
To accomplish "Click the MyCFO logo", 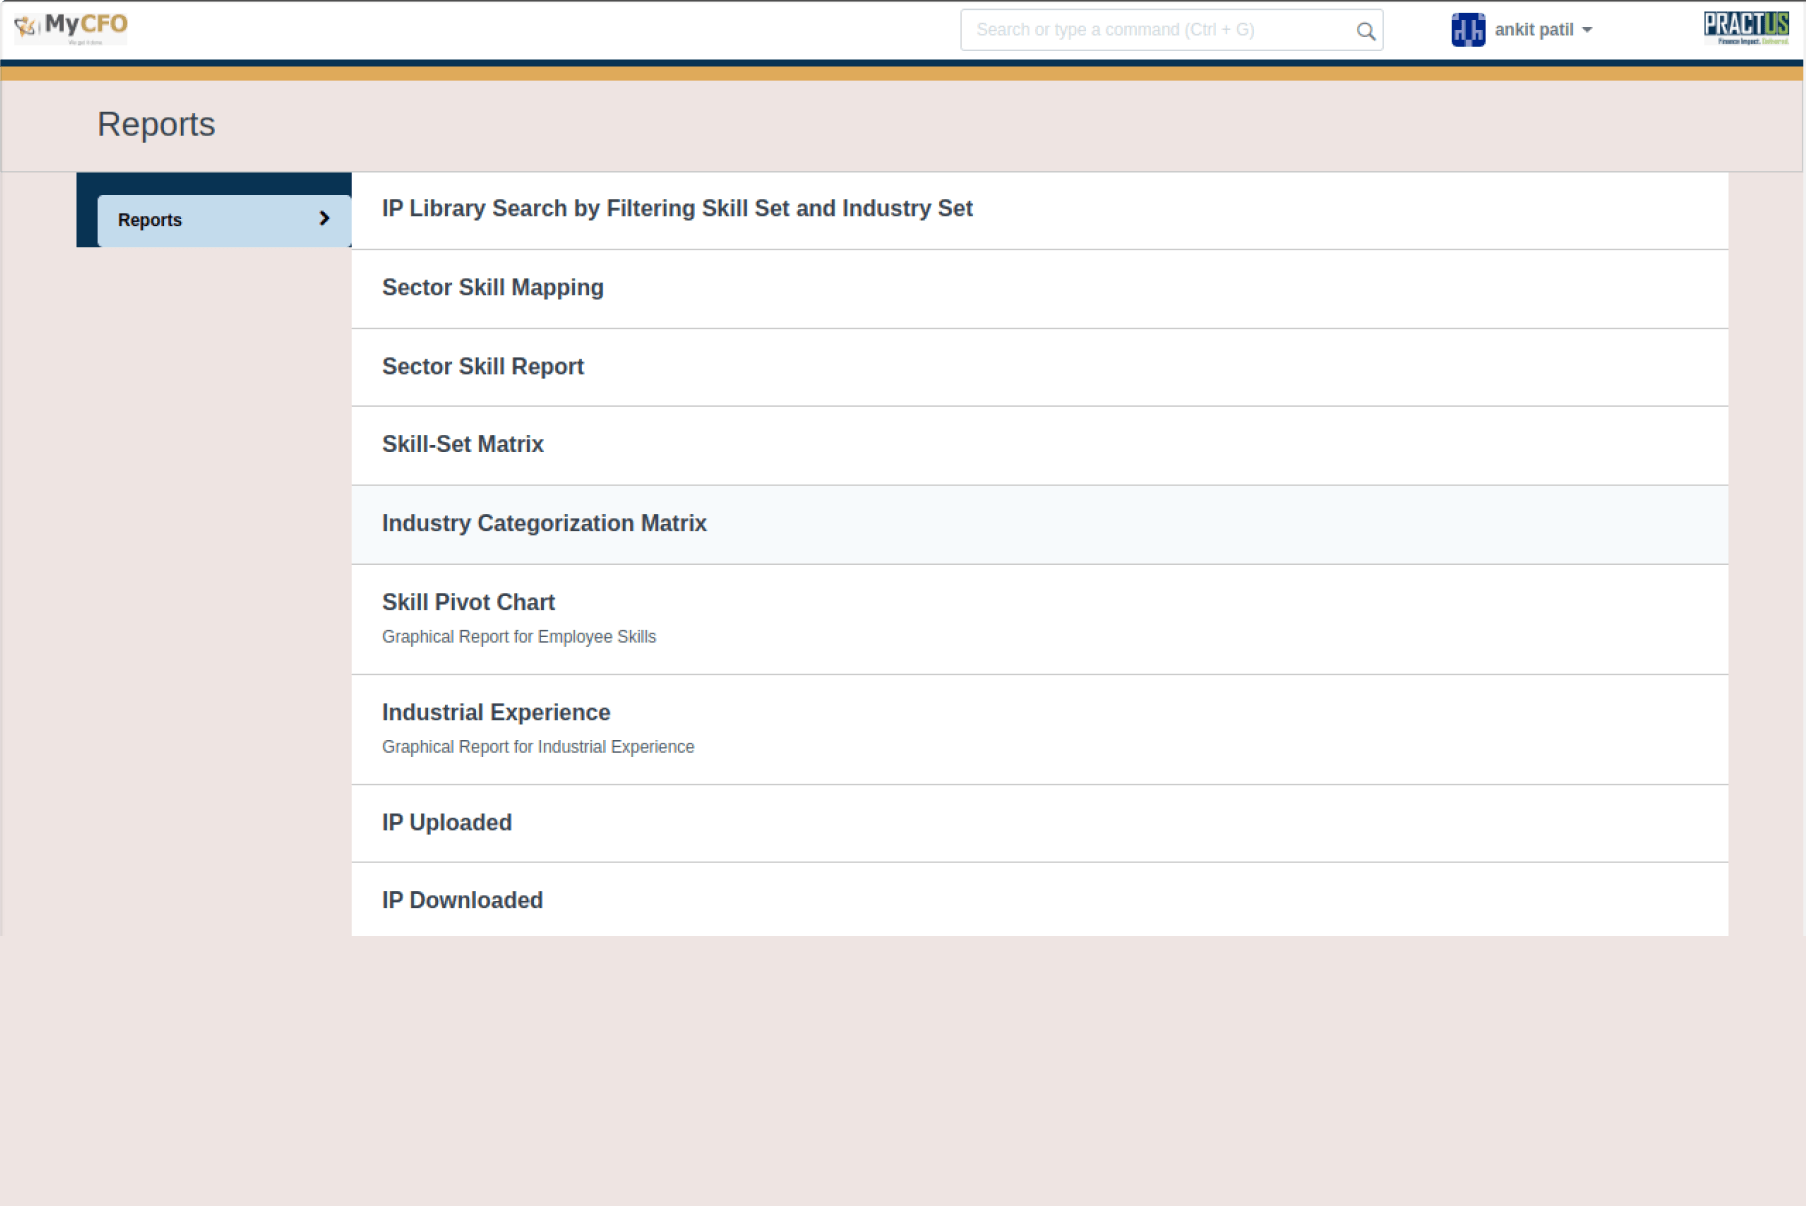I will click(x=71, y=27).
